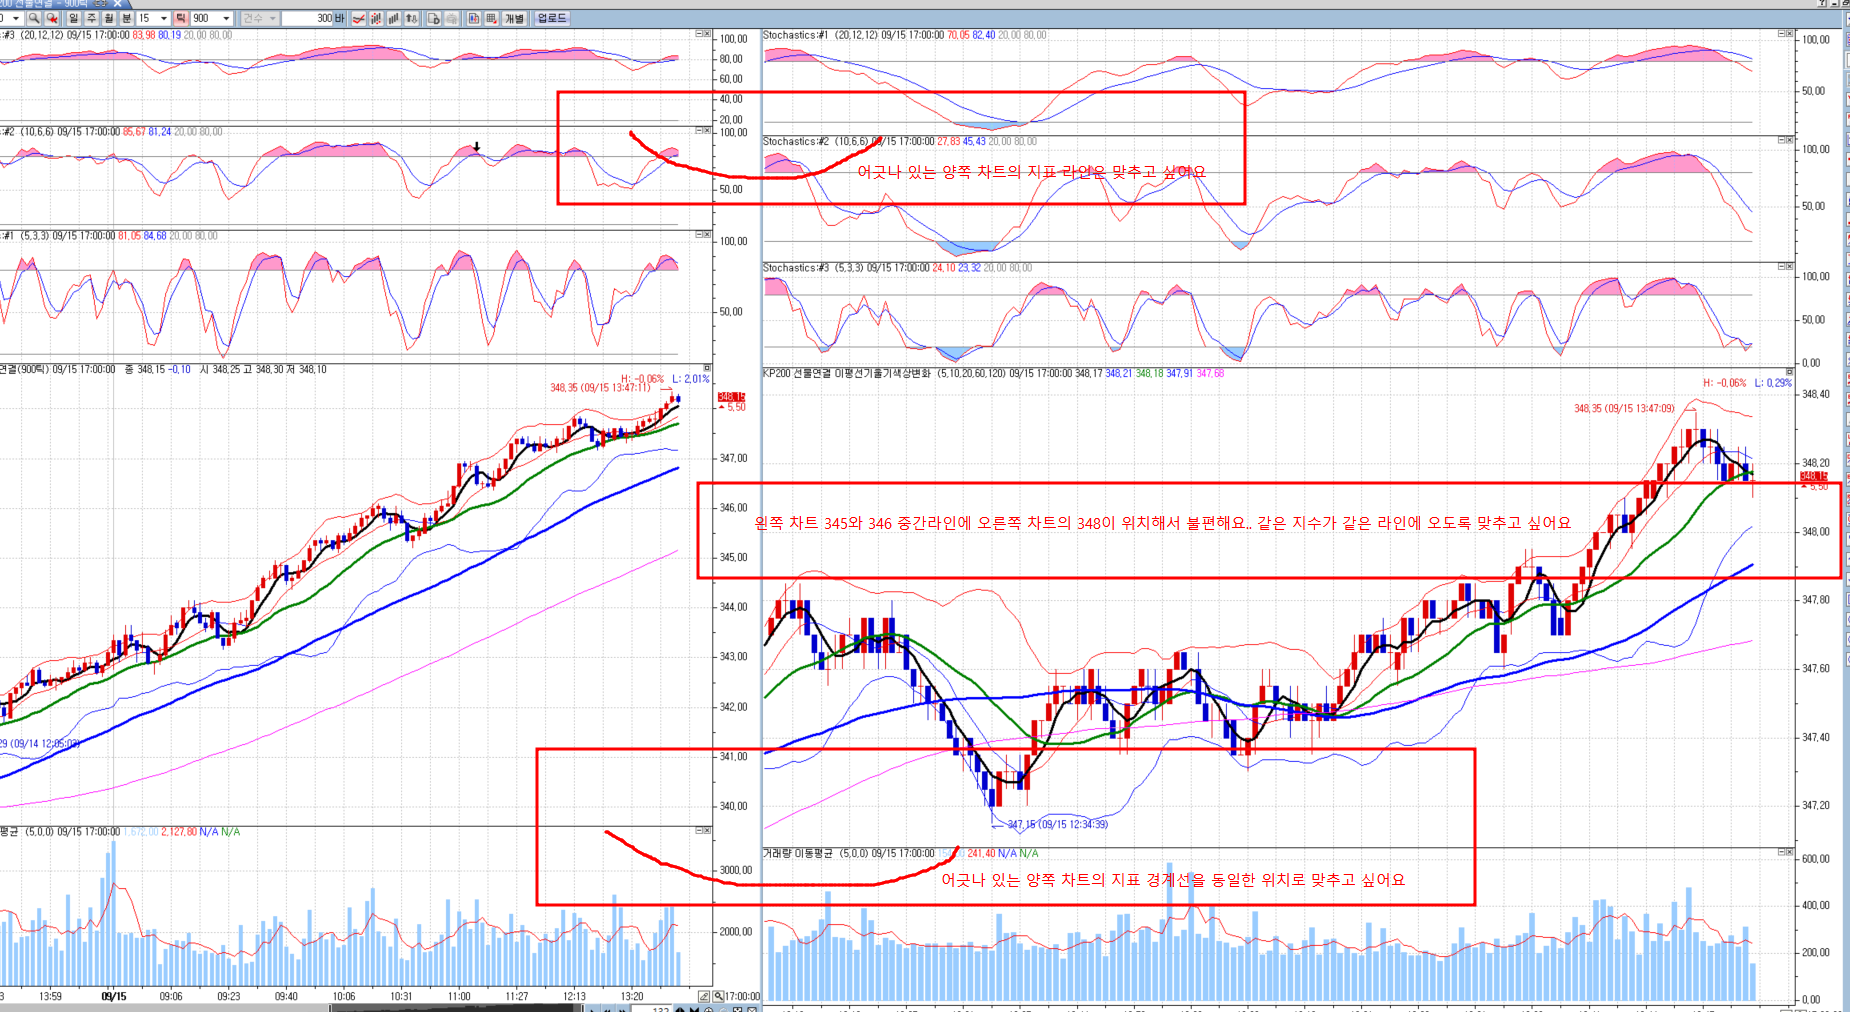Click the red trend line indicator icon
1850x1012 pixels.
pos(358,18)
